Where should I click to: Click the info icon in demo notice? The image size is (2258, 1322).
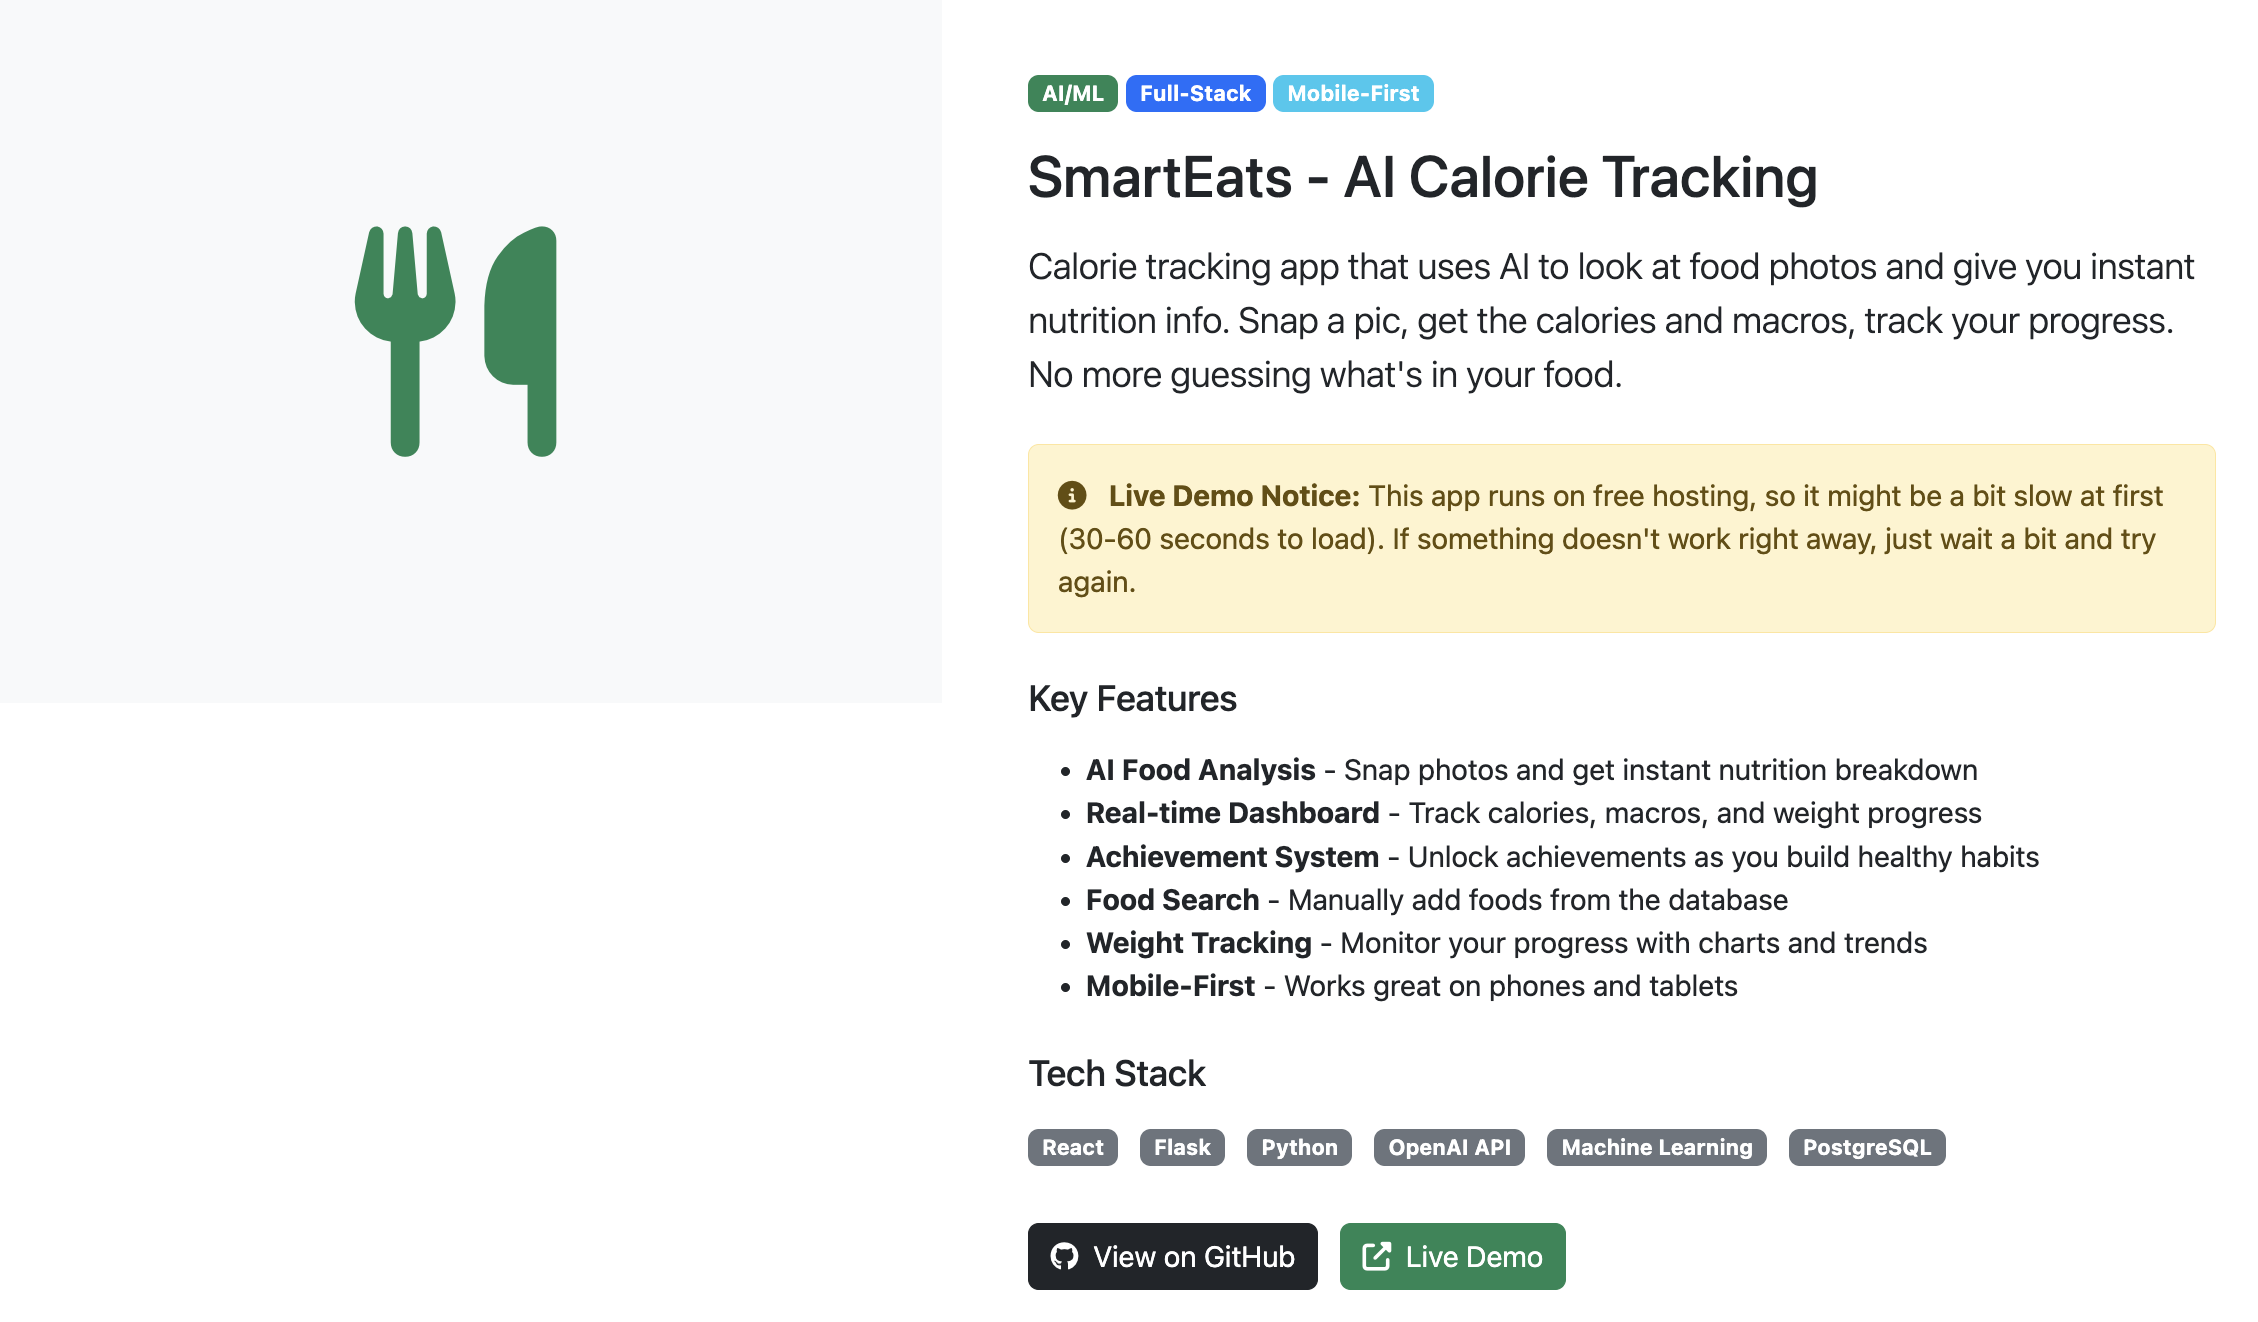pyautogui.click(x=1071, y=495)
